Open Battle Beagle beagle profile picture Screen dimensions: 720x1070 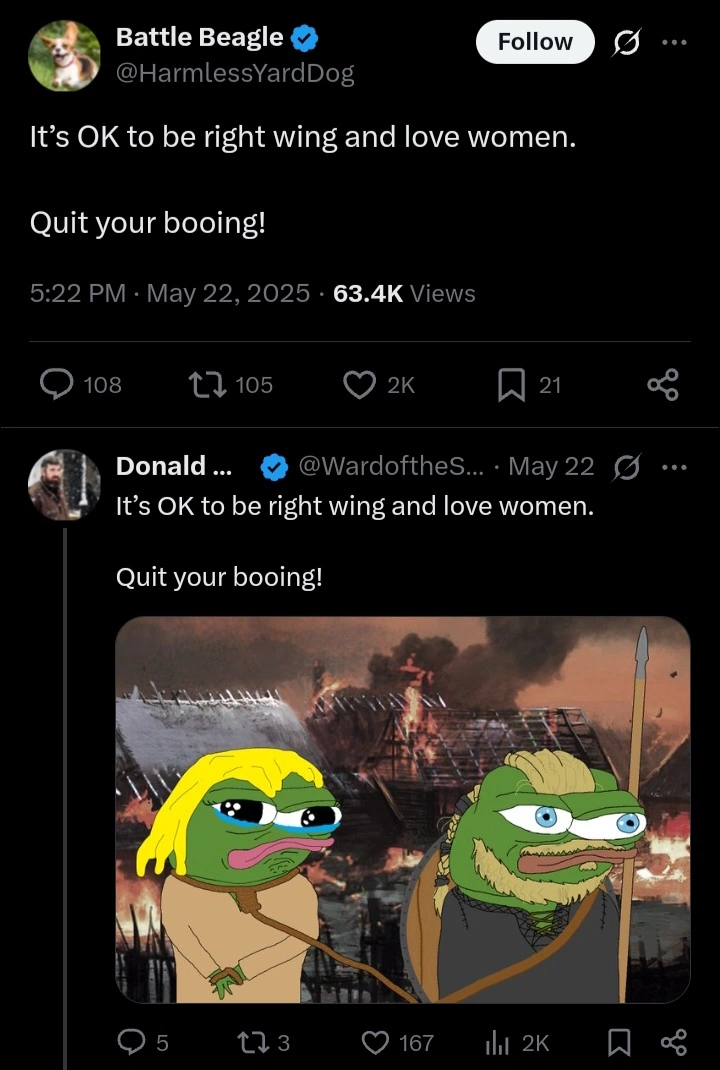[64, 56]
